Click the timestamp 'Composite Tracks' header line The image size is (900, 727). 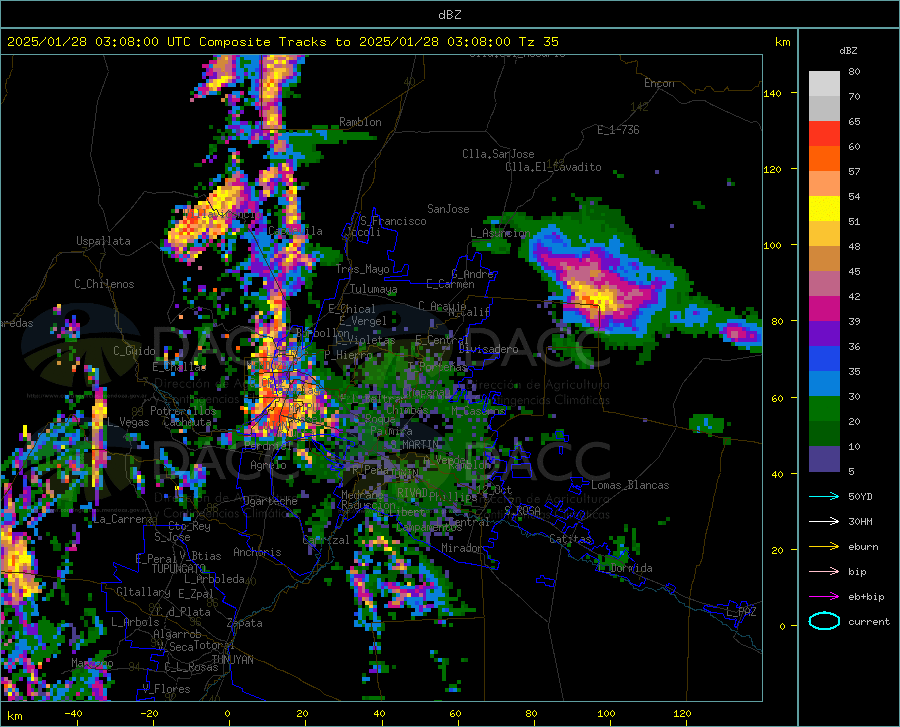(283, 42)
